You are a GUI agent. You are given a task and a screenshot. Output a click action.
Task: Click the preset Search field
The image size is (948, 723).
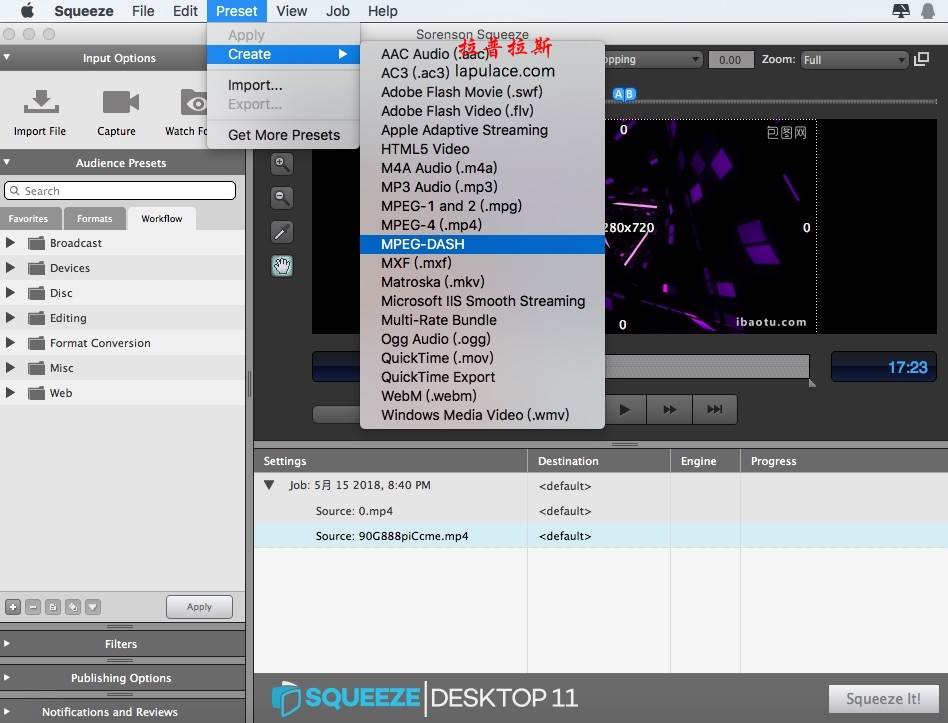(x=120, y=191)
